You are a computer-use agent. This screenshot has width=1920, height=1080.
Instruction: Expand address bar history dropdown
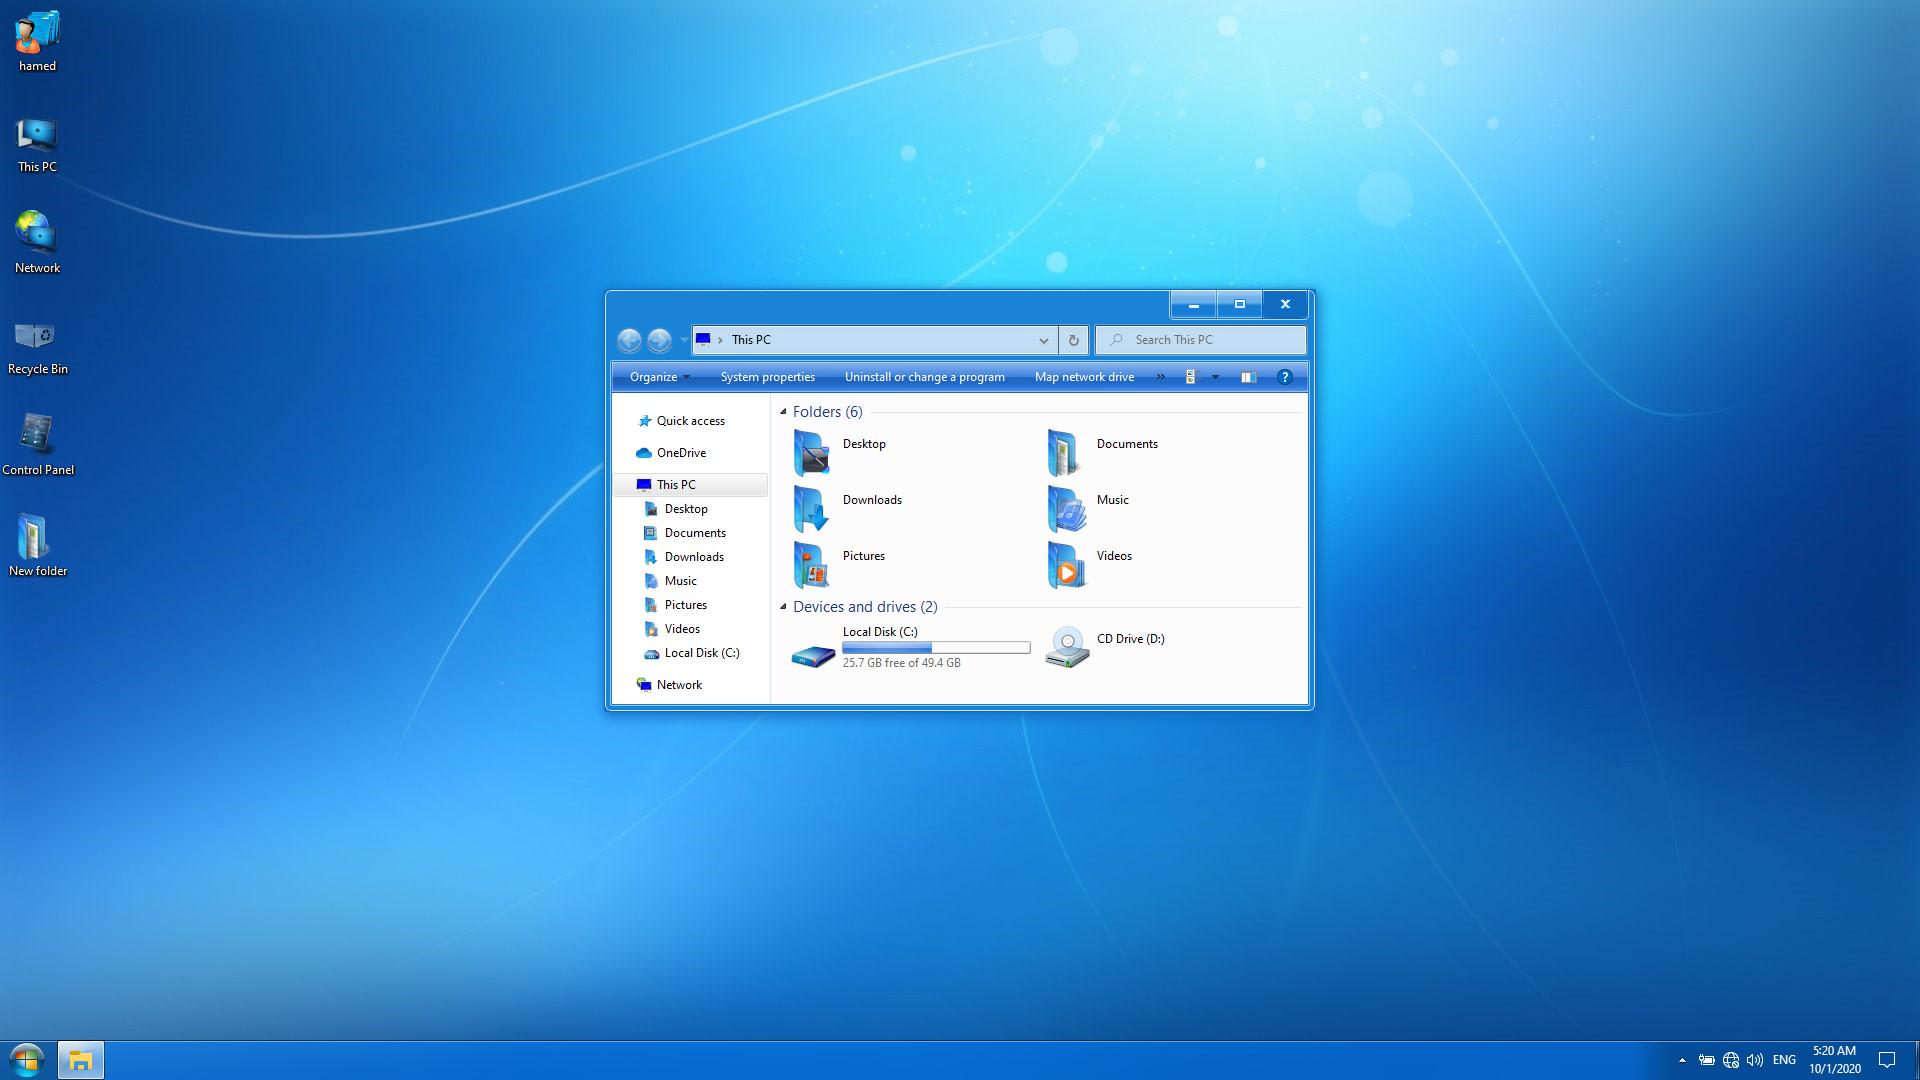1043,340
